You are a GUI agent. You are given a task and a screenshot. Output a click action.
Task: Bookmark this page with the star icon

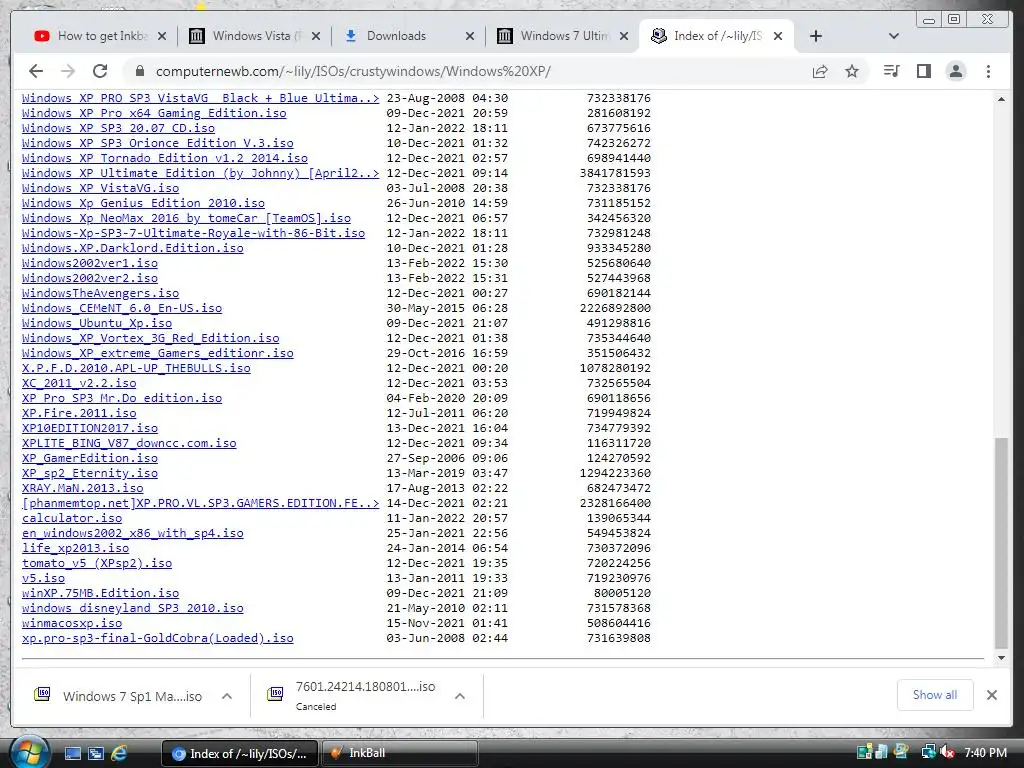point(852,71)
